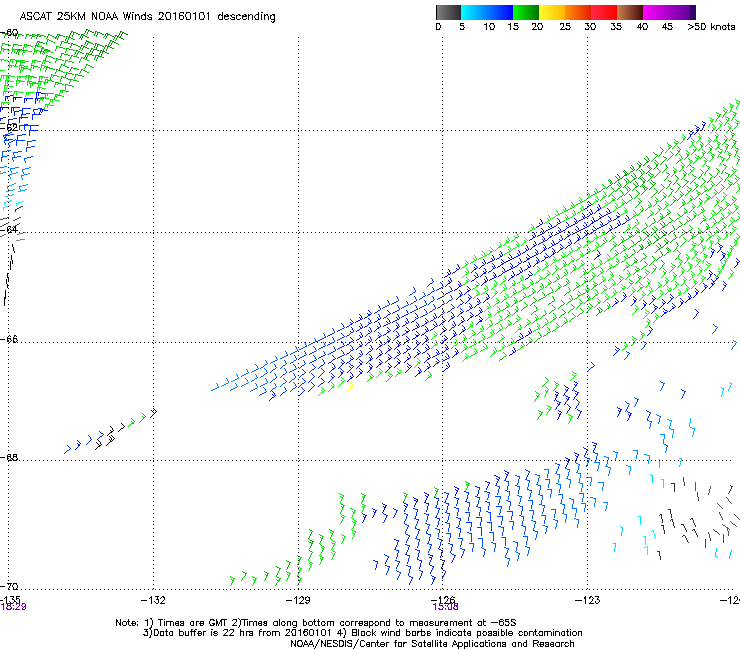Click the '0' label under the color scale
The width and height of the screenshot is (740, 650).
[438, 26]
